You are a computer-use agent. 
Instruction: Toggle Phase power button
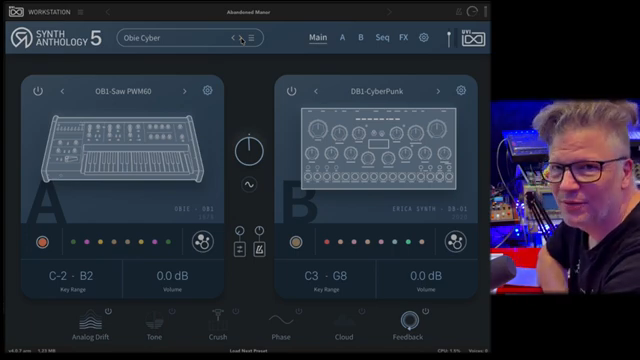(299, 311)
